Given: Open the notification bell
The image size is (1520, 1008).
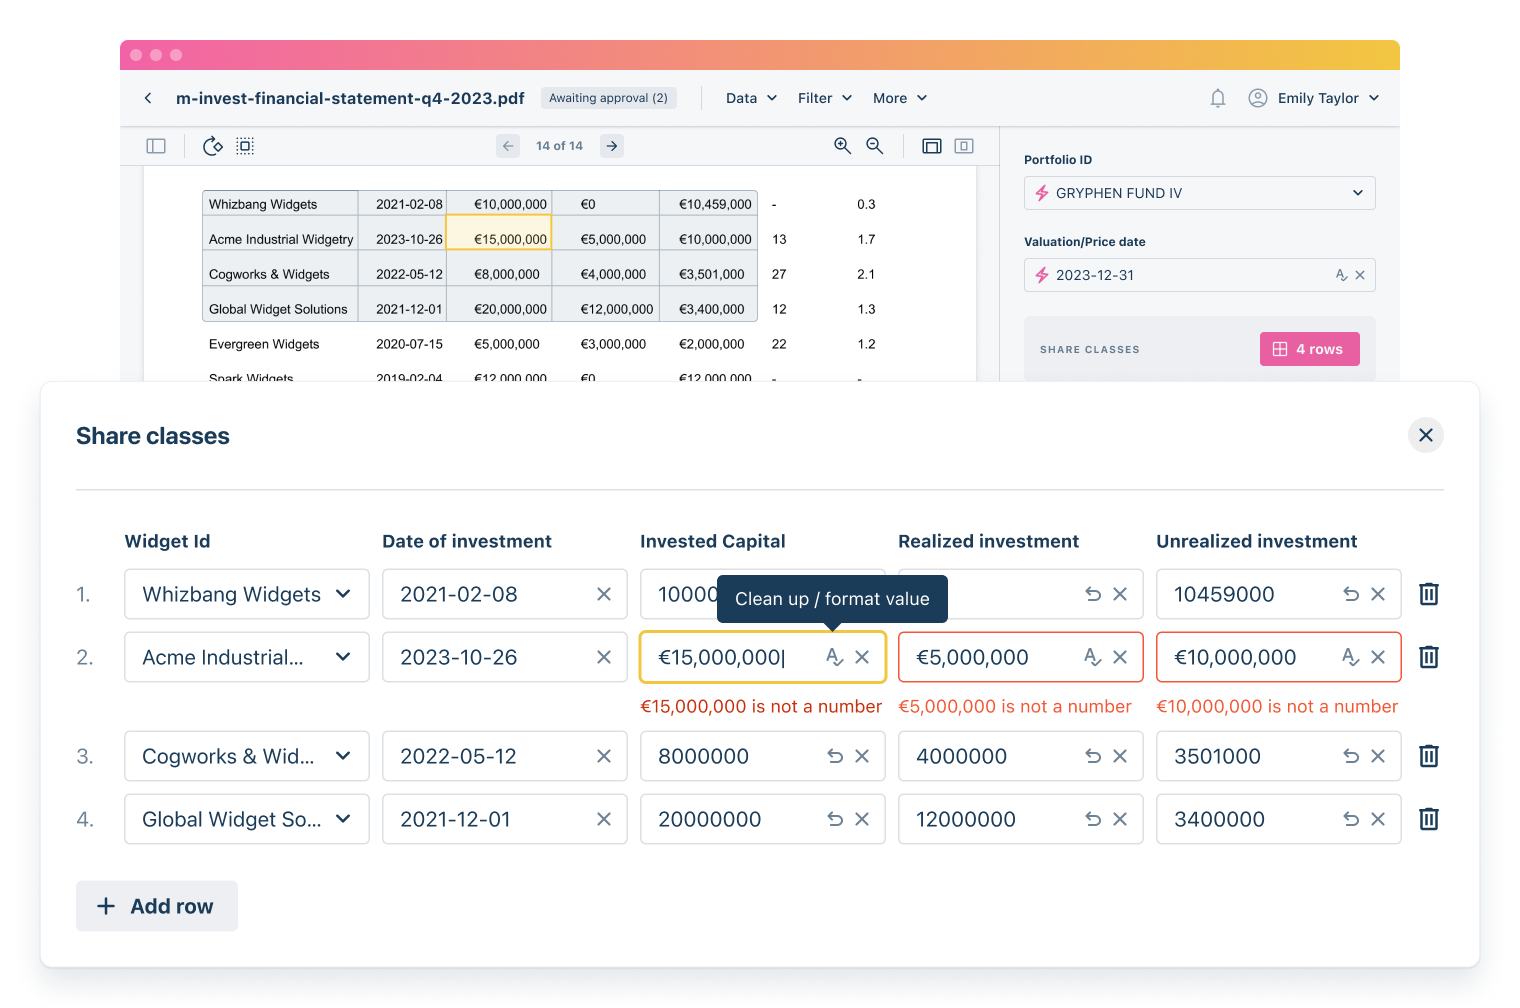Looking at the screenshot, I should pyautogui.click(x=1217, y=97).
